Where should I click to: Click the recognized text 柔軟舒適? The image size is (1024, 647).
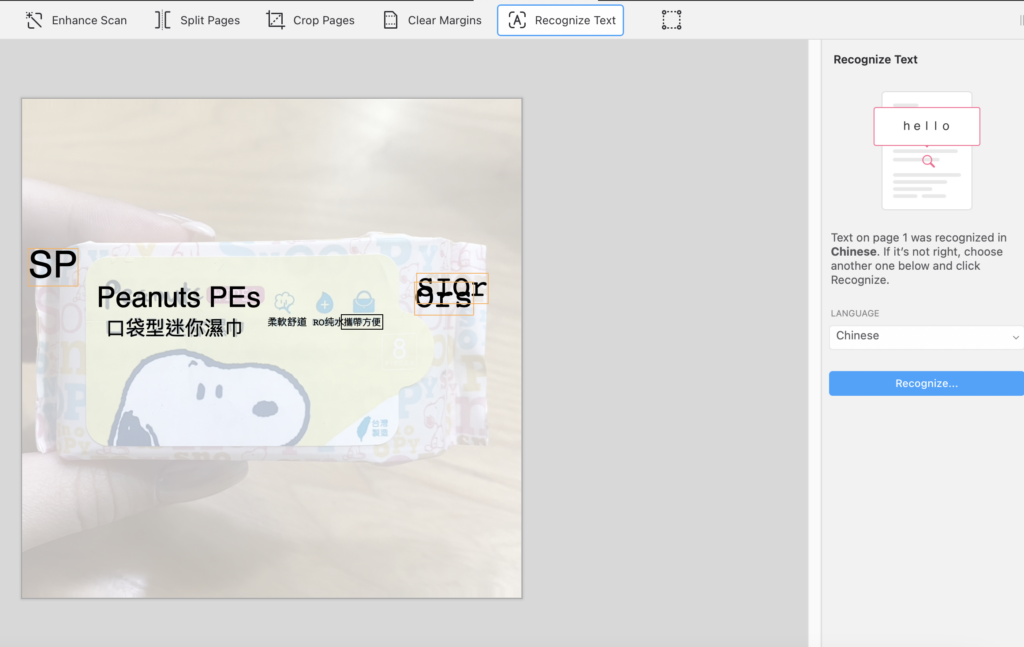point(287,322)
